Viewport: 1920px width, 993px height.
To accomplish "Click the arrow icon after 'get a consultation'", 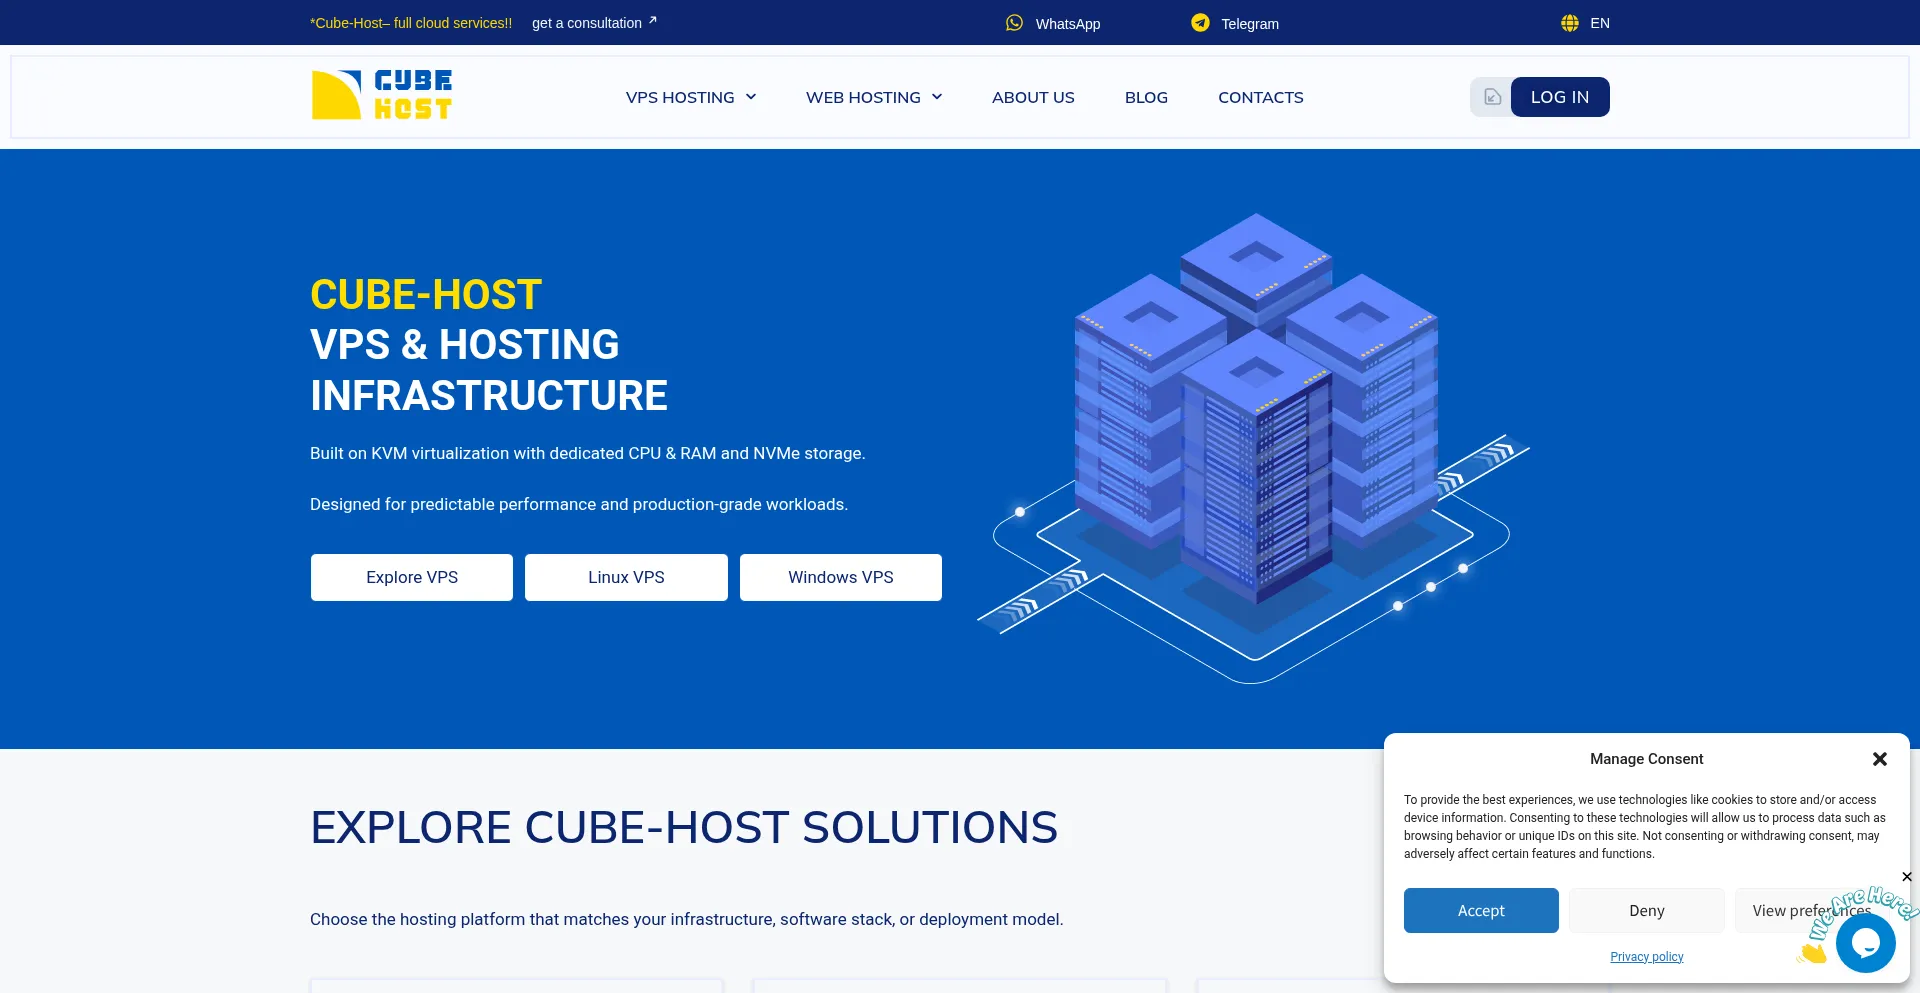I will click(652, 20).
